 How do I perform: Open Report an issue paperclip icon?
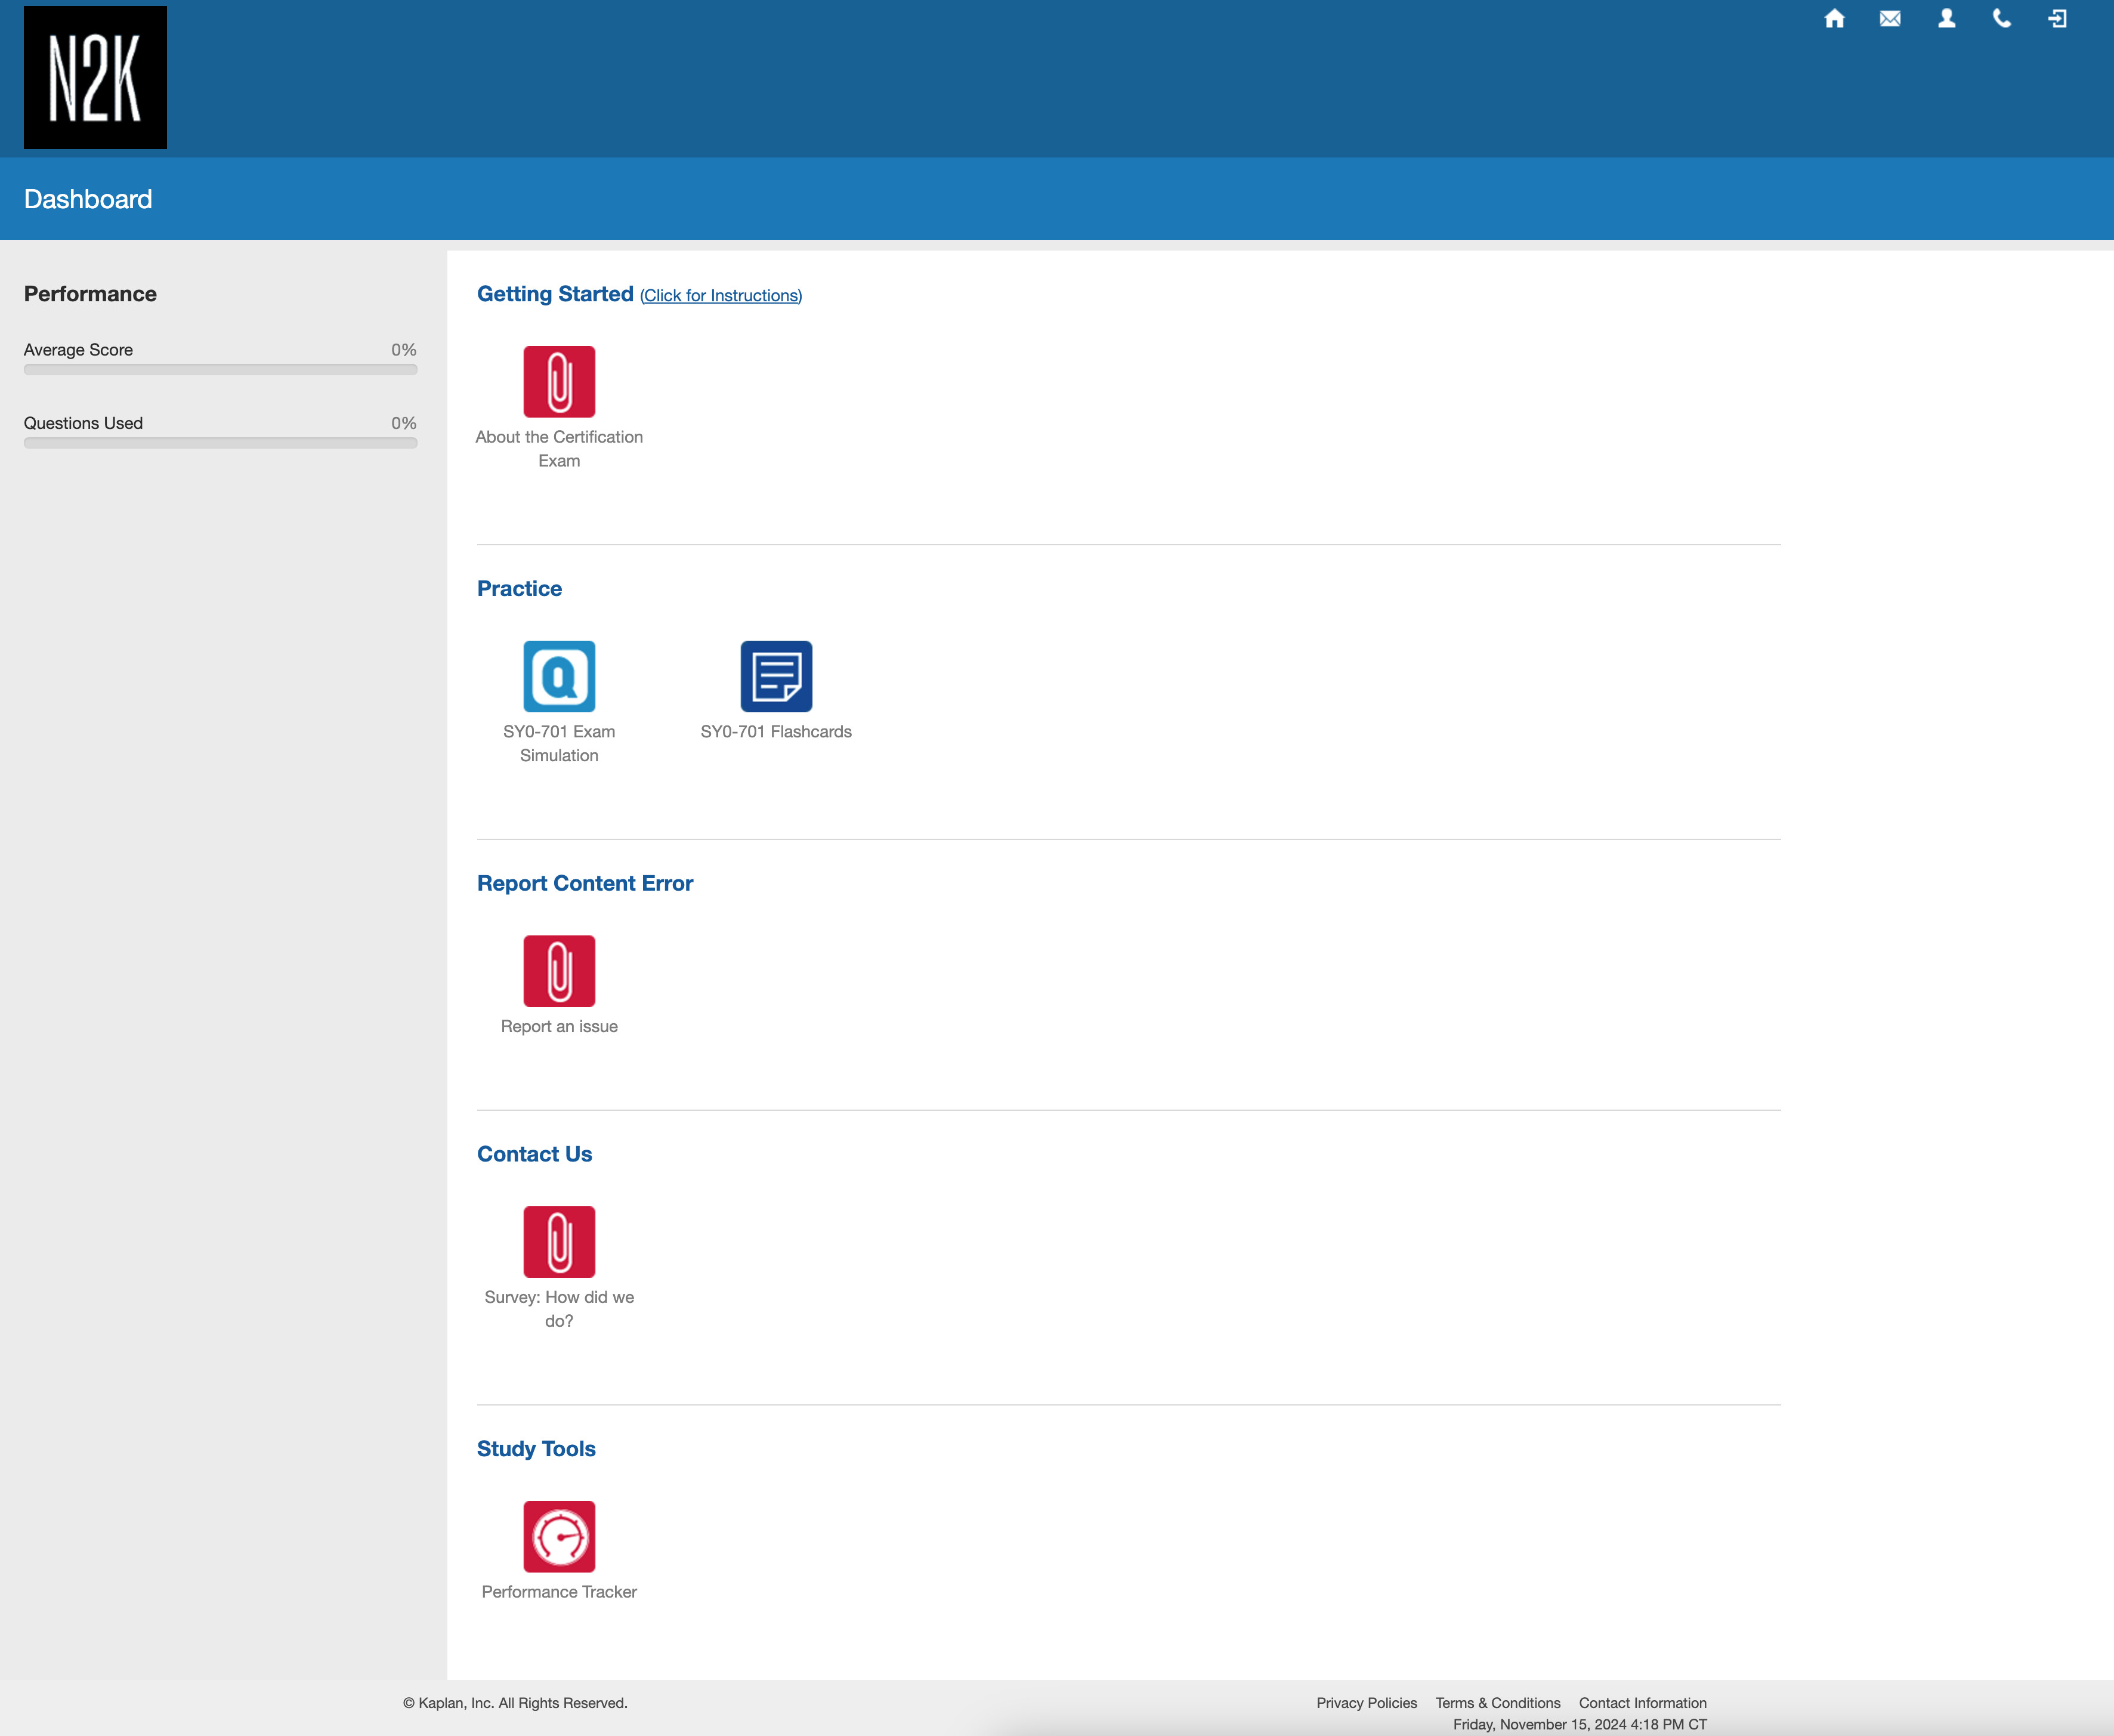tap(559, 971)
